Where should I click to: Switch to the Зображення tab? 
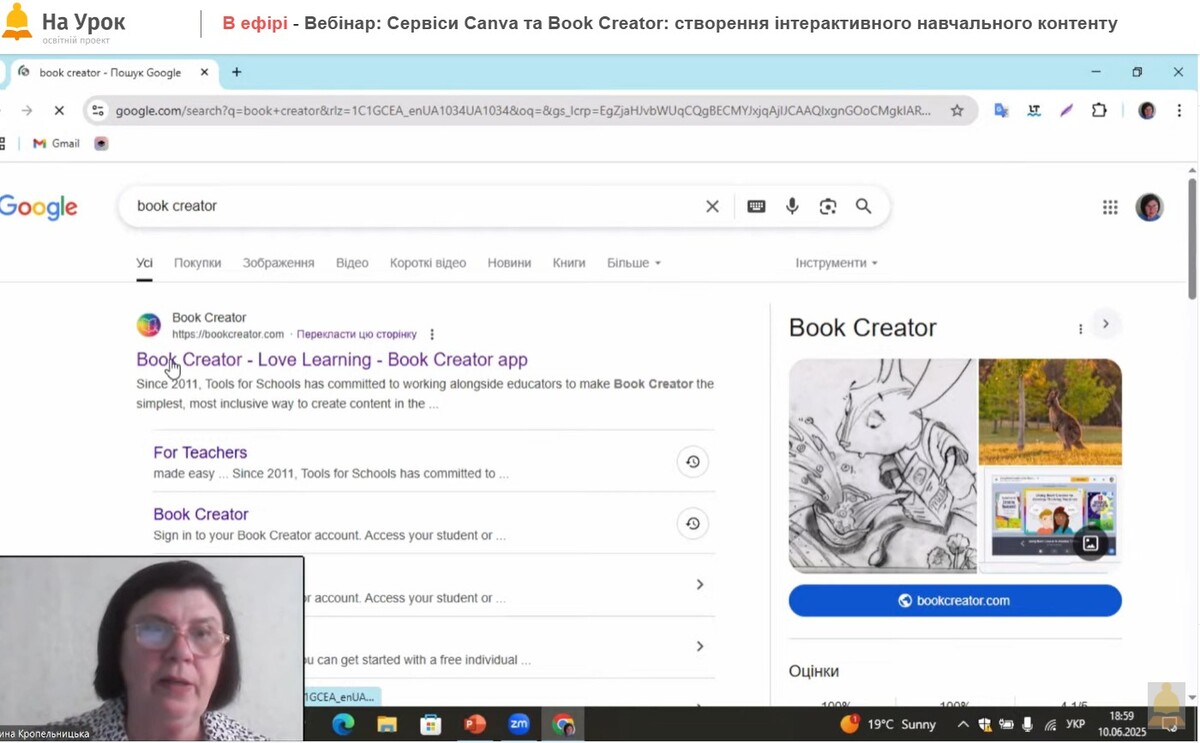click(278, 263)
